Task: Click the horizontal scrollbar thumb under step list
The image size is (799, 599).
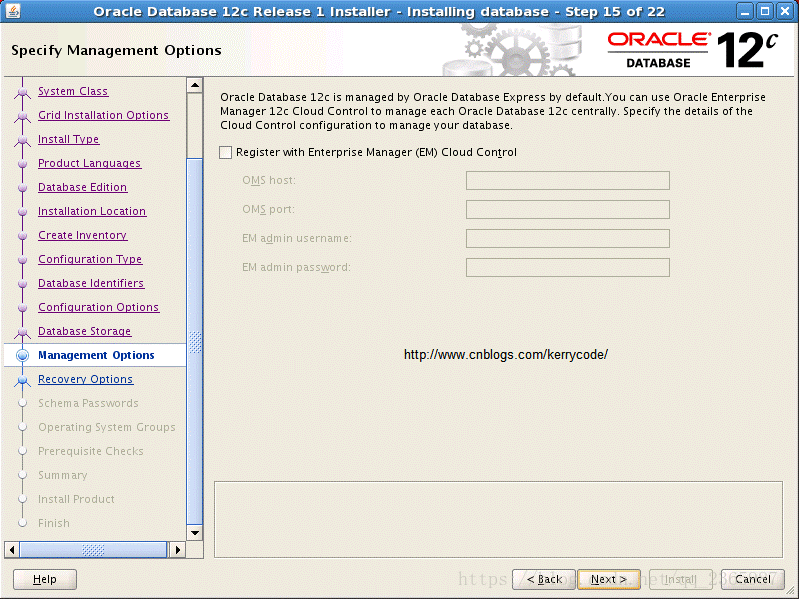Action: [93, 550]
